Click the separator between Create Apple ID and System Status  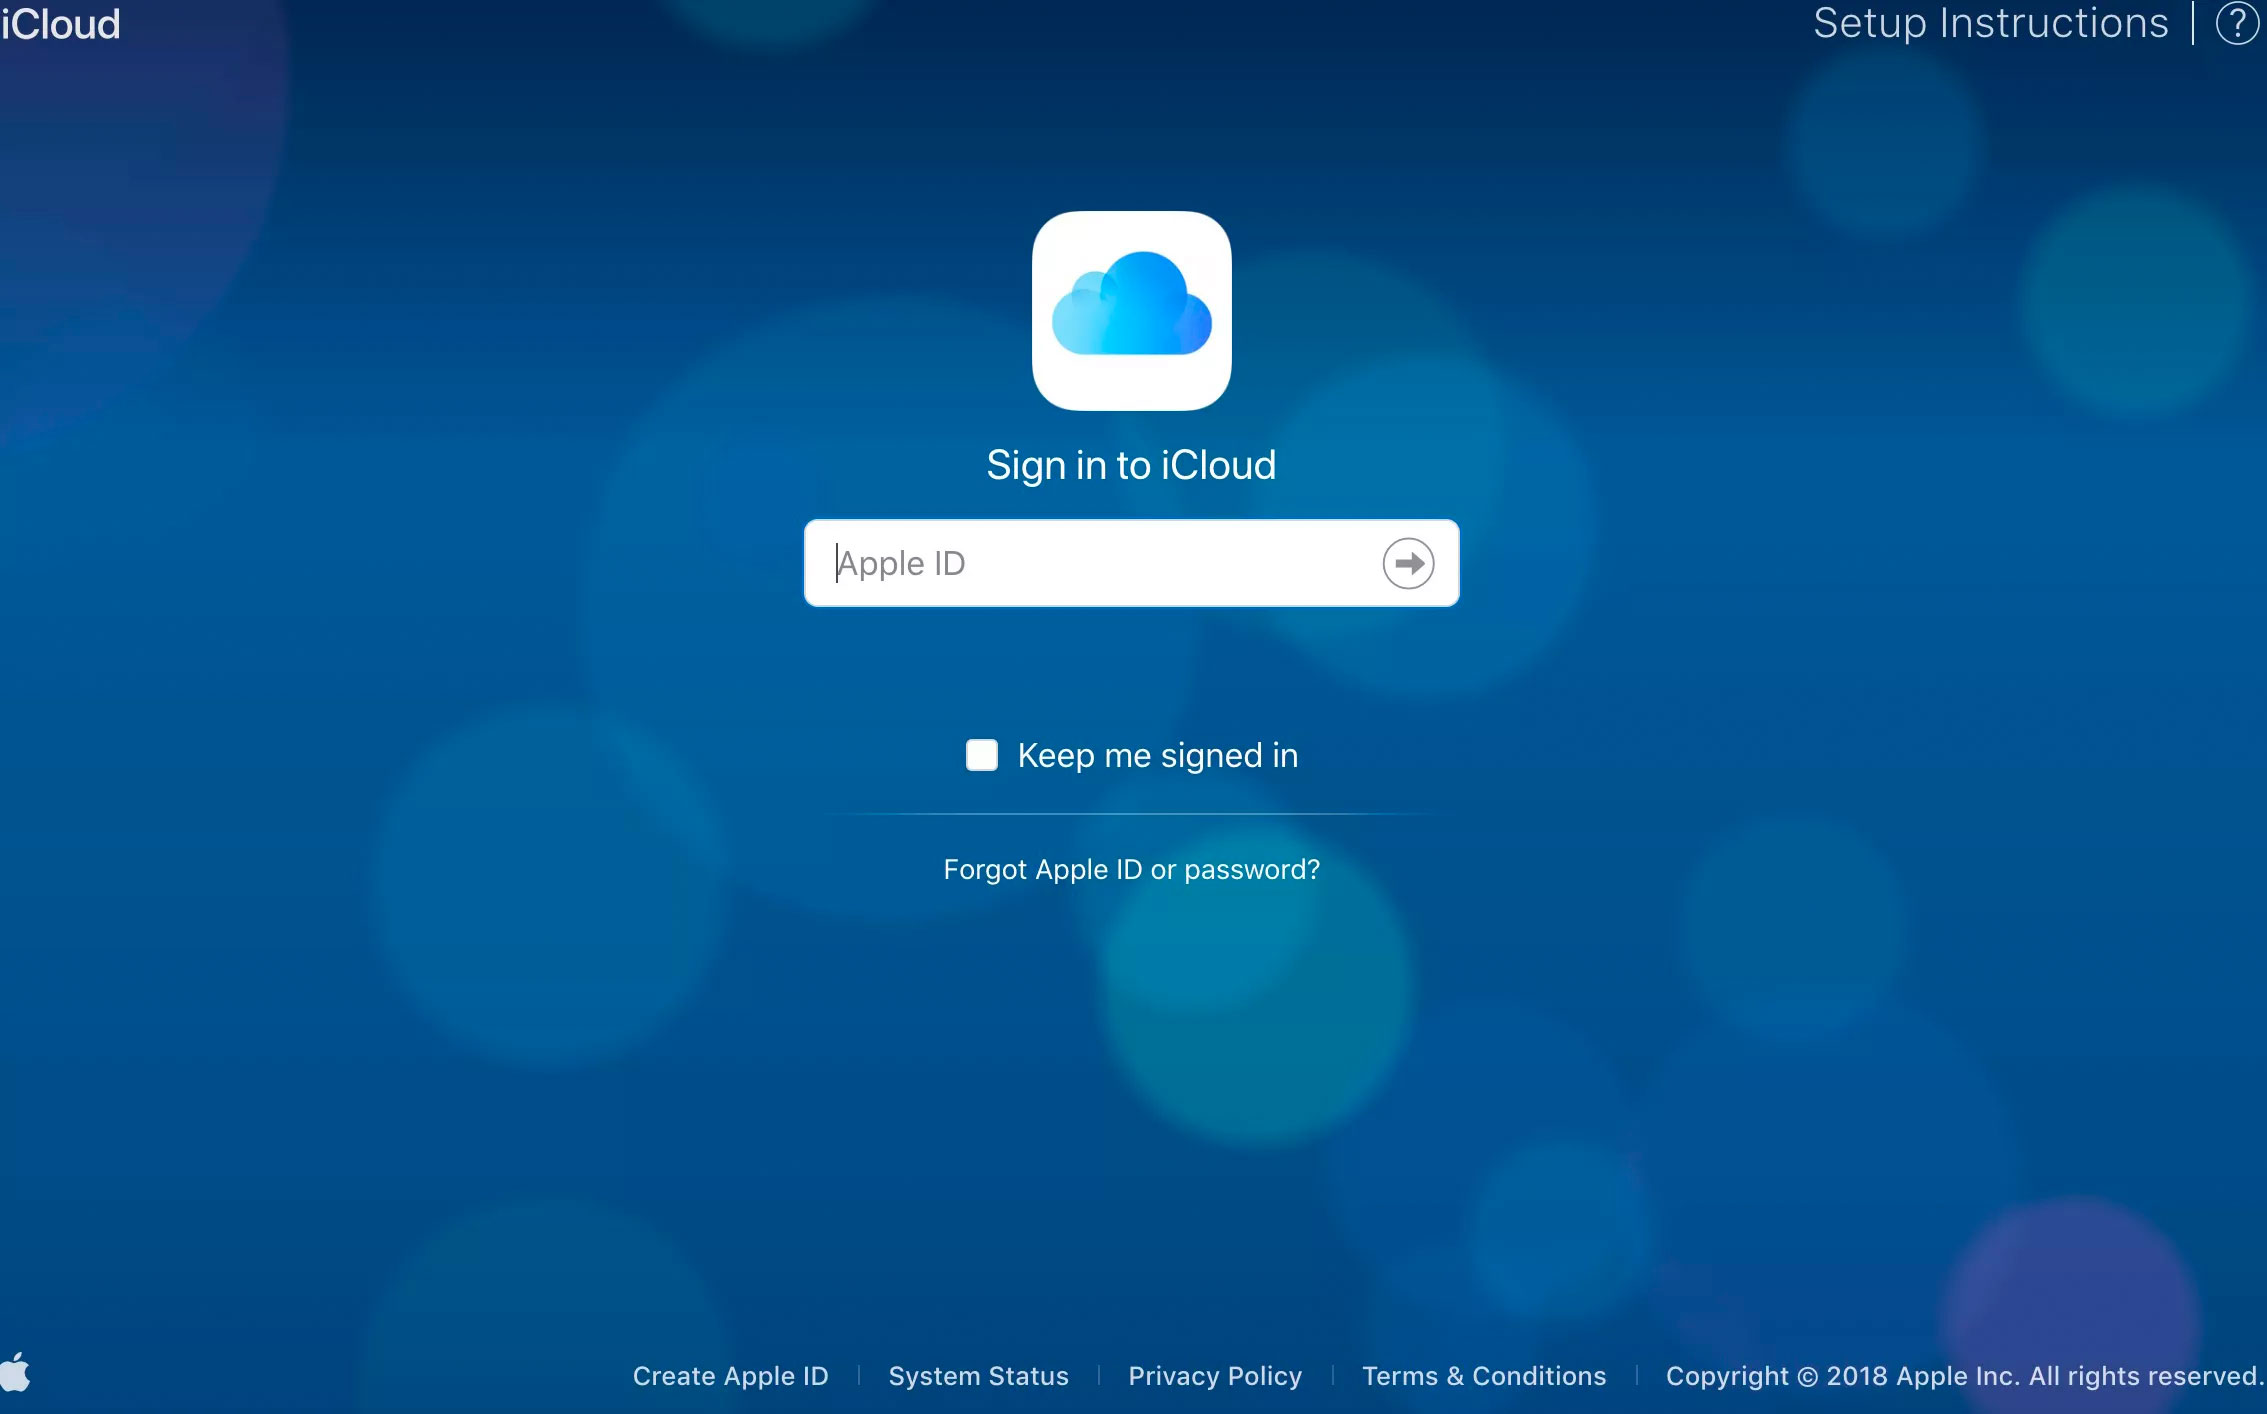[x=859, y=1376]
